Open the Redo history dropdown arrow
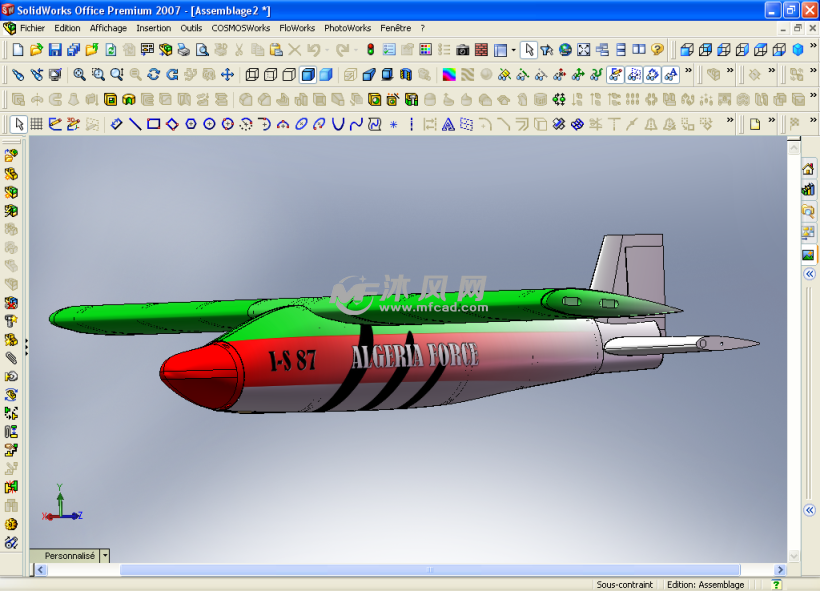This screenshot has width=820, height=591. point(356,50)
